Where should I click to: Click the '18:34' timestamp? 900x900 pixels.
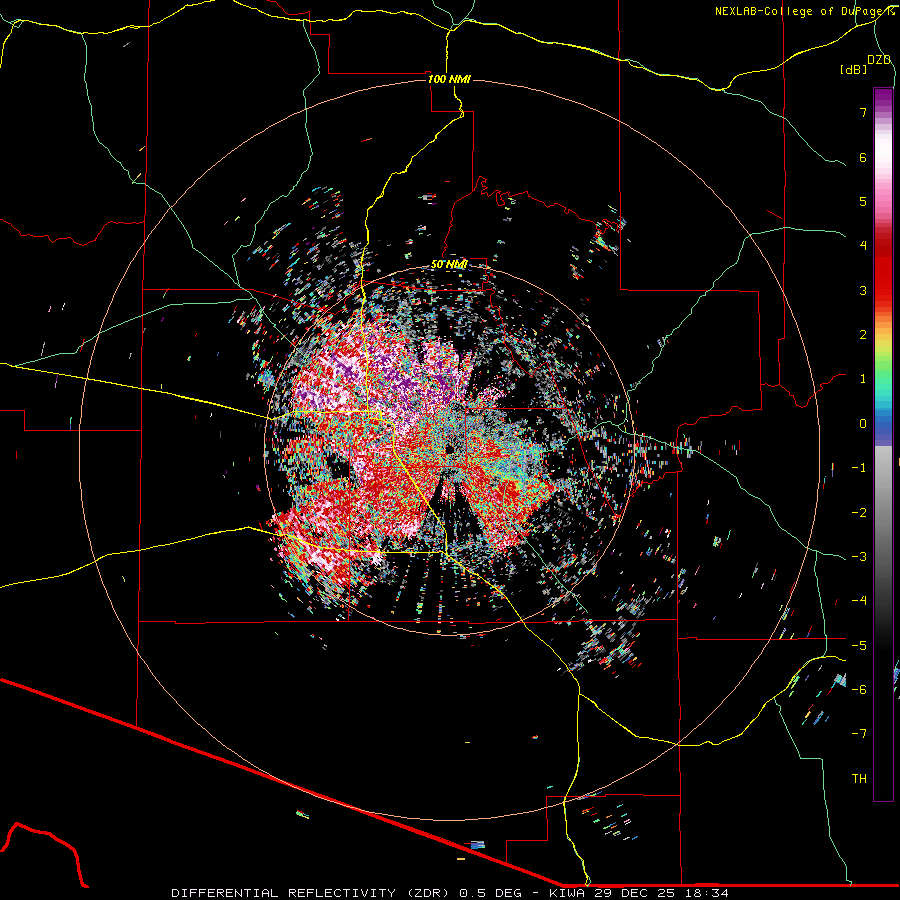pyautogui.click(x=707, y=893)
